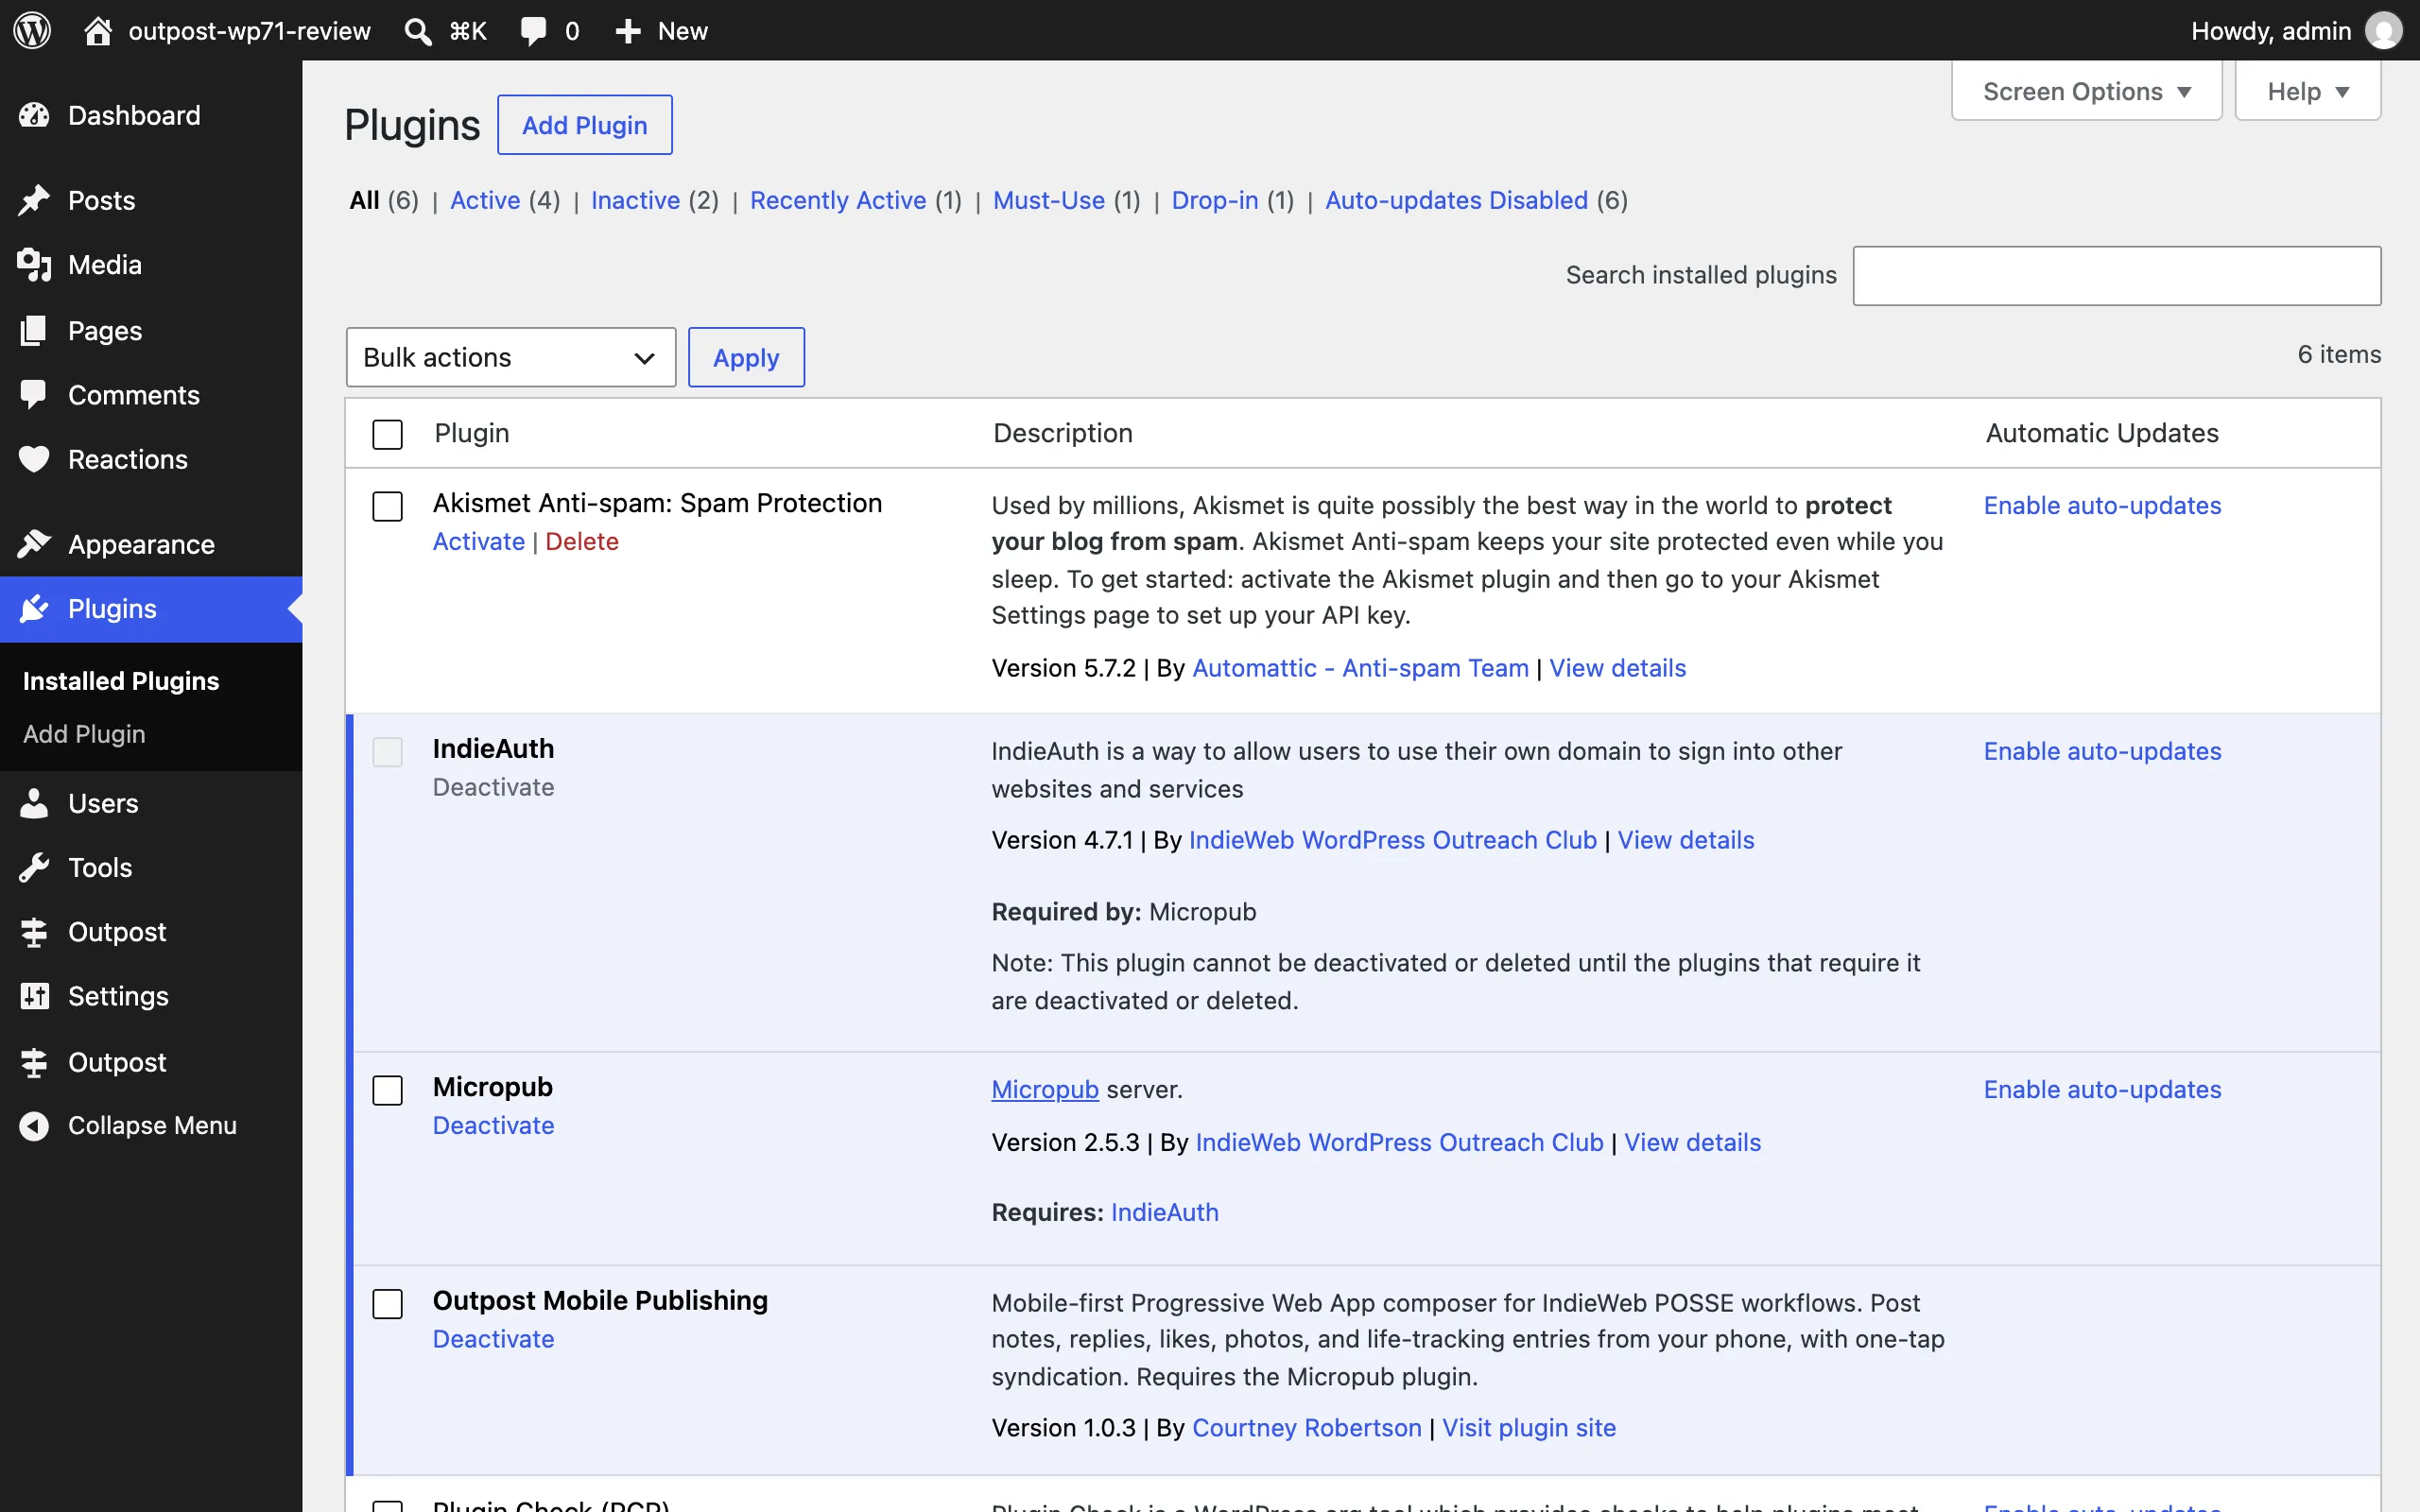Image resolution: width=2420 pixels, height=1512 pixels.
Task: Filter plugins by Inactive
Action: (x=635, y=200)
